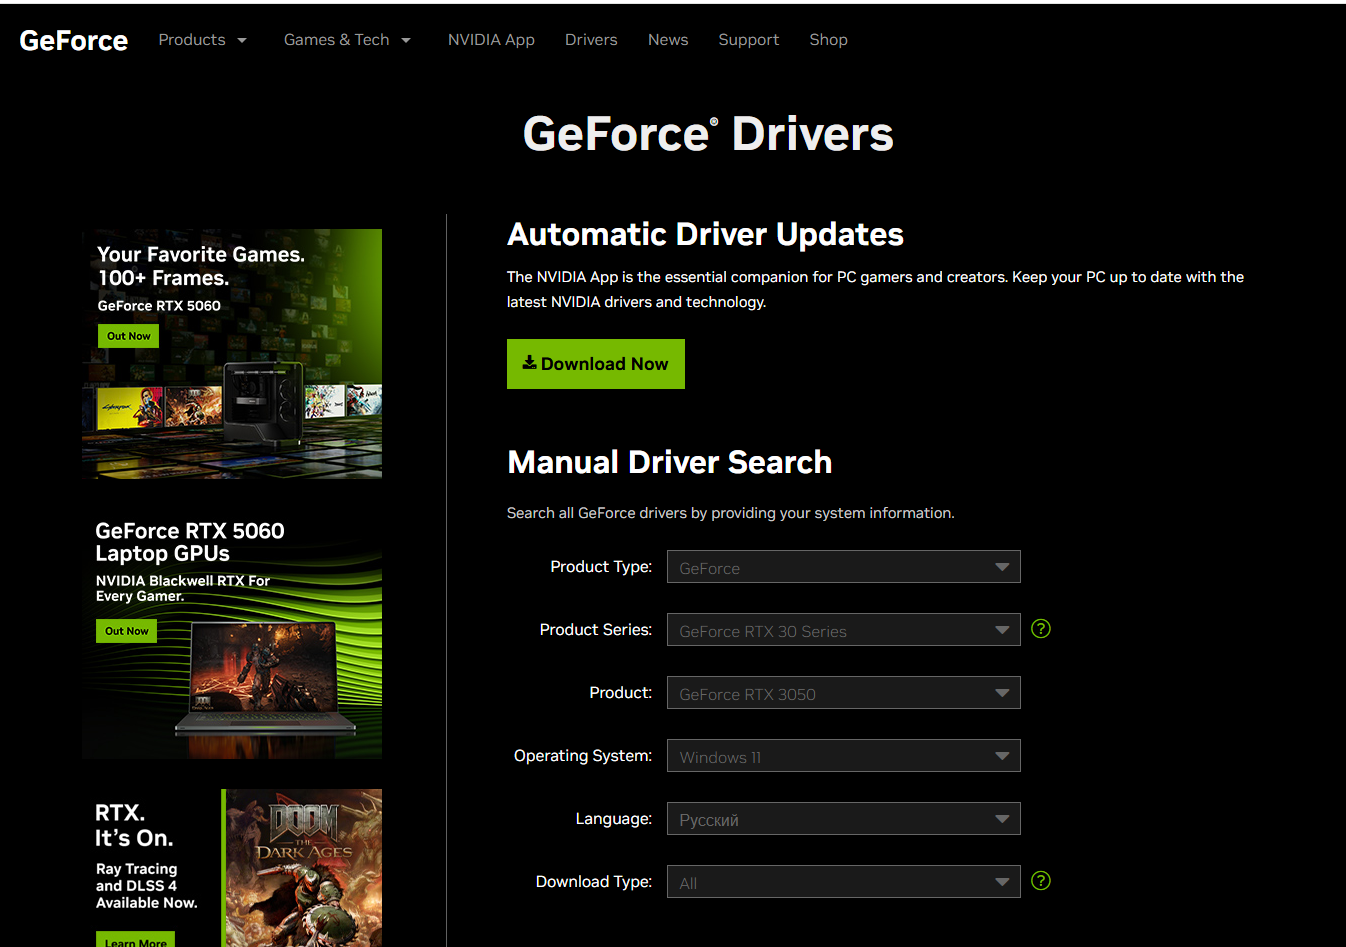Open the RTX 5060 laptop image
The height and width of the screenshot is (947, 1346).
click(x=266, y=679)
